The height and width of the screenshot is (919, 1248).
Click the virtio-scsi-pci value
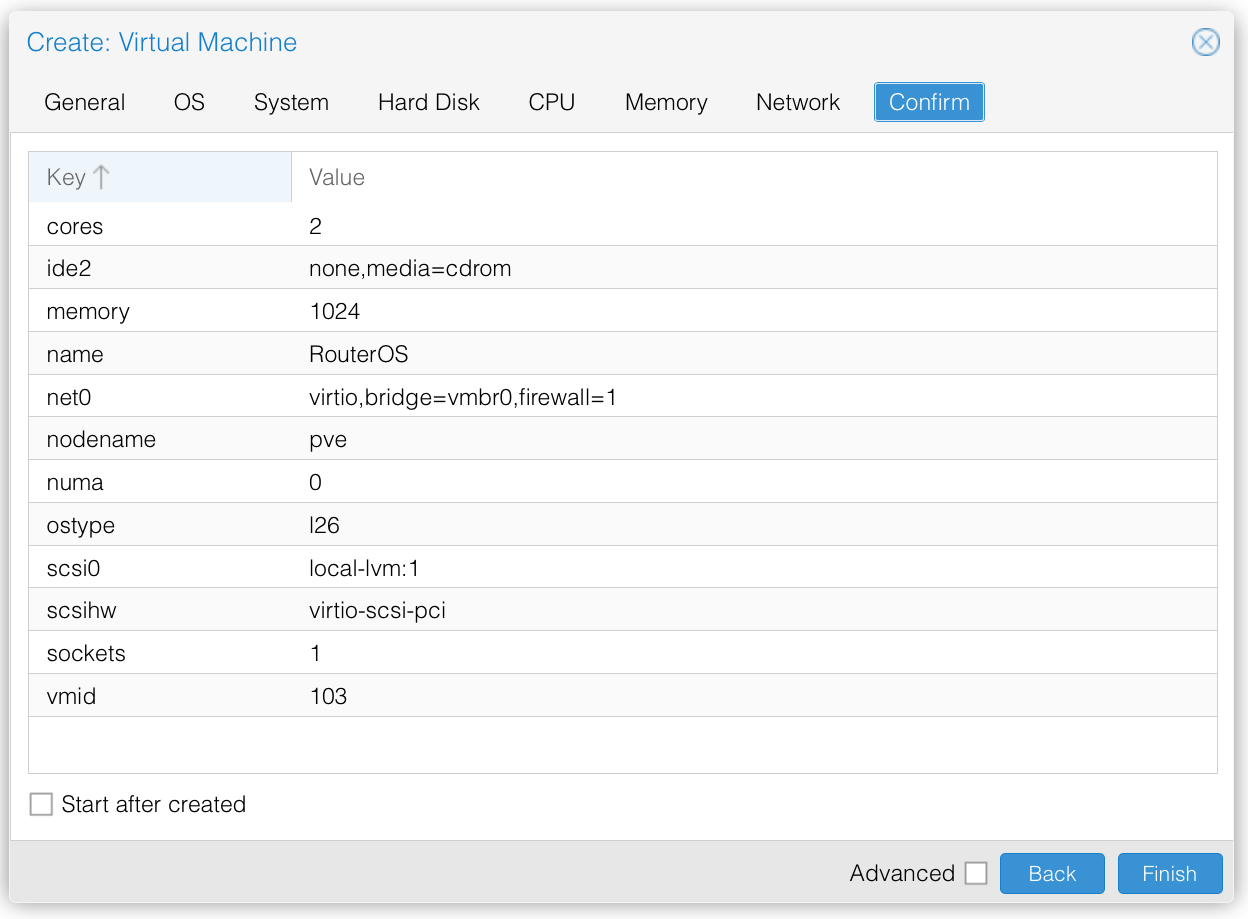coord(377,610)
